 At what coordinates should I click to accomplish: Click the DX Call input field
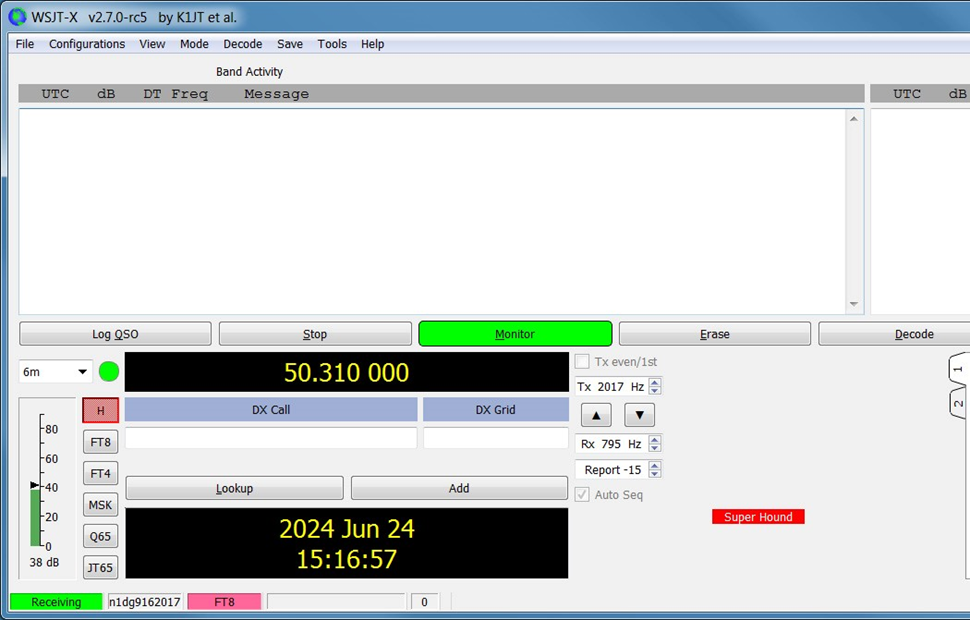coord(271,438)
